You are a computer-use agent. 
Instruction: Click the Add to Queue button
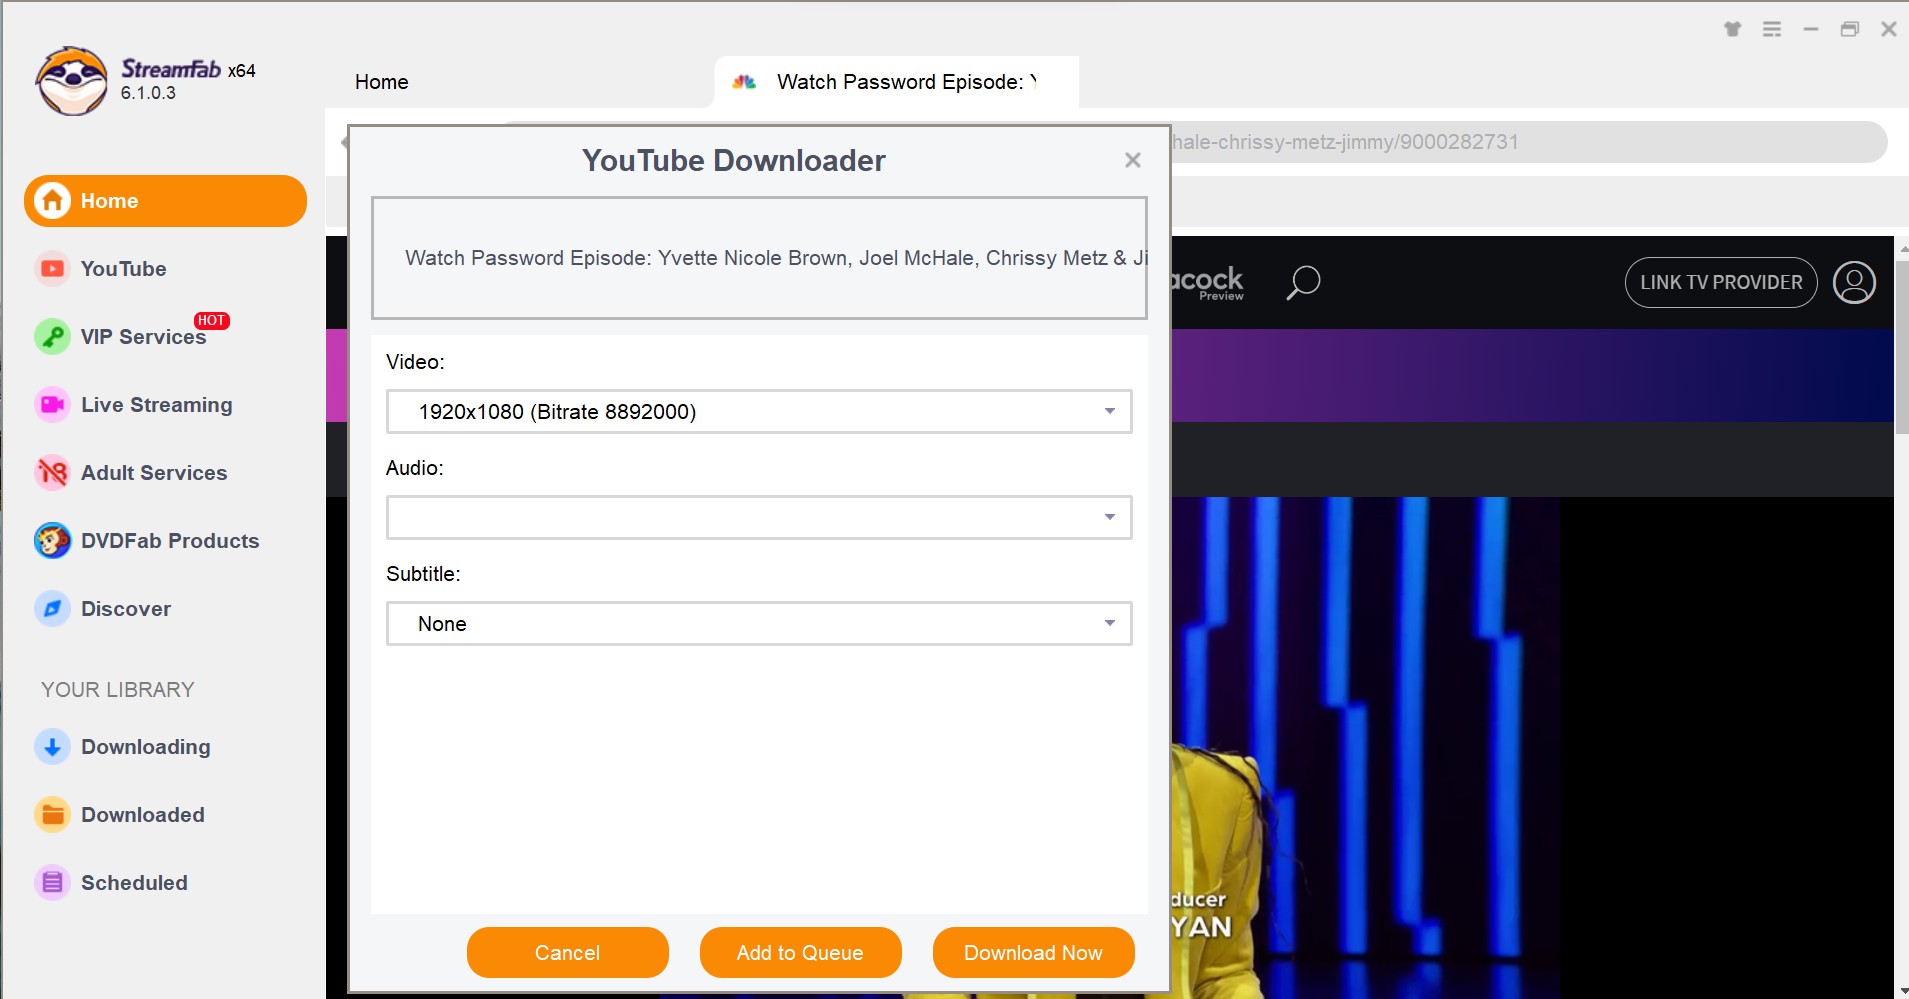(800, 953)
